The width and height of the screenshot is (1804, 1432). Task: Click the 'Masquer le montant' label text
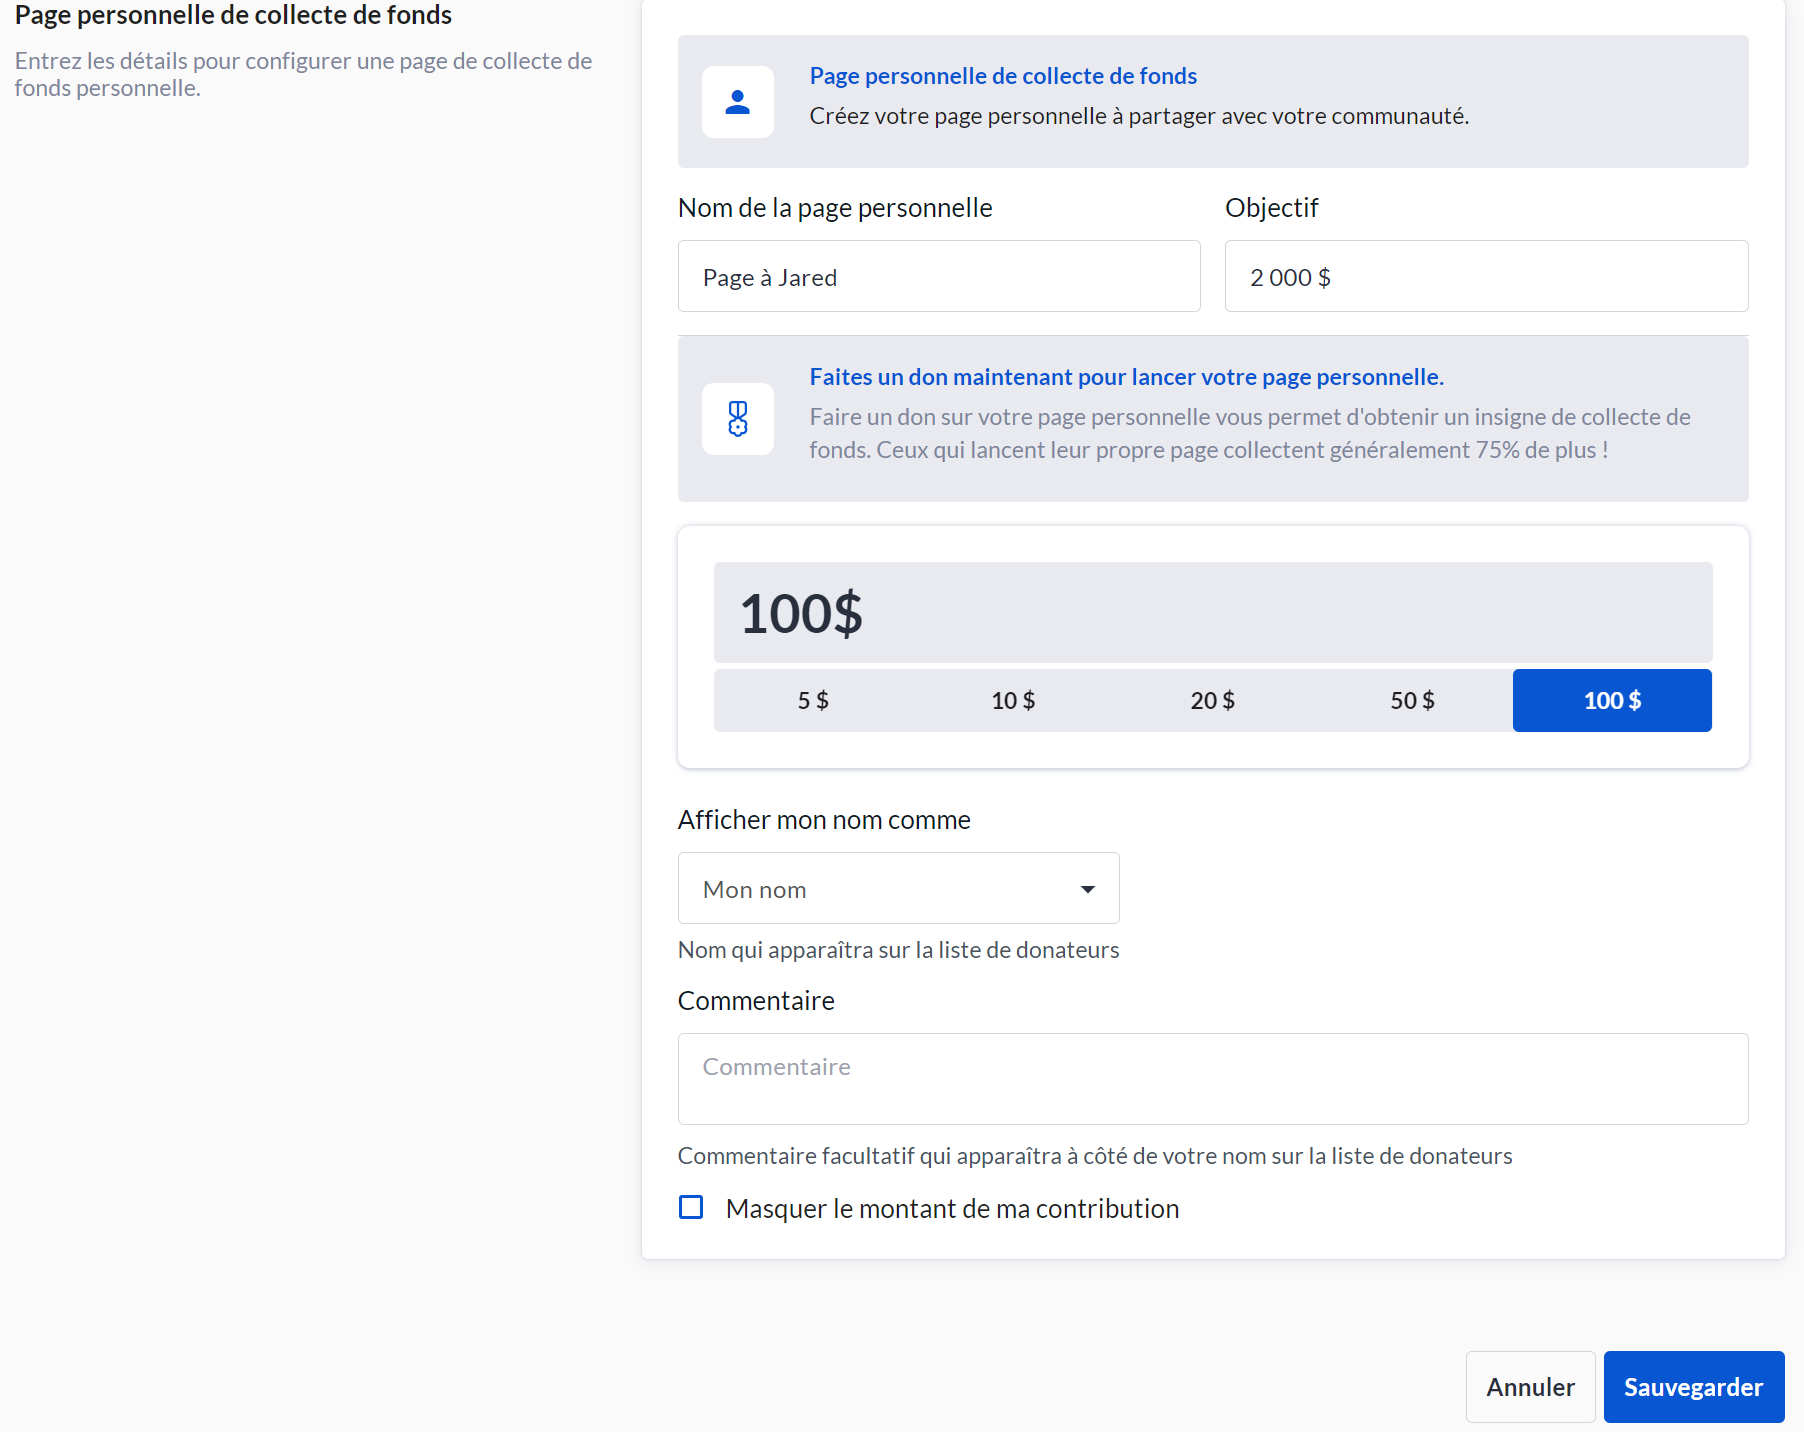pos(952,1209)
